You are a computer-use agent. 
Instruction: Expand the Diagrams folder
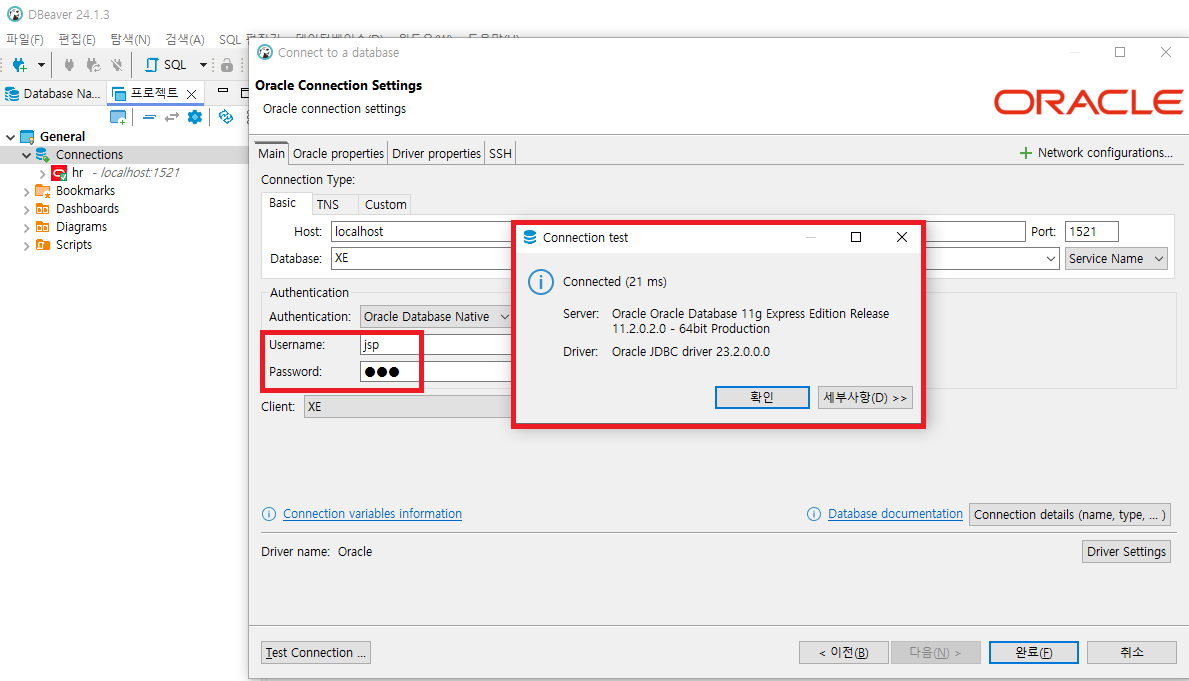coord(27,228)
